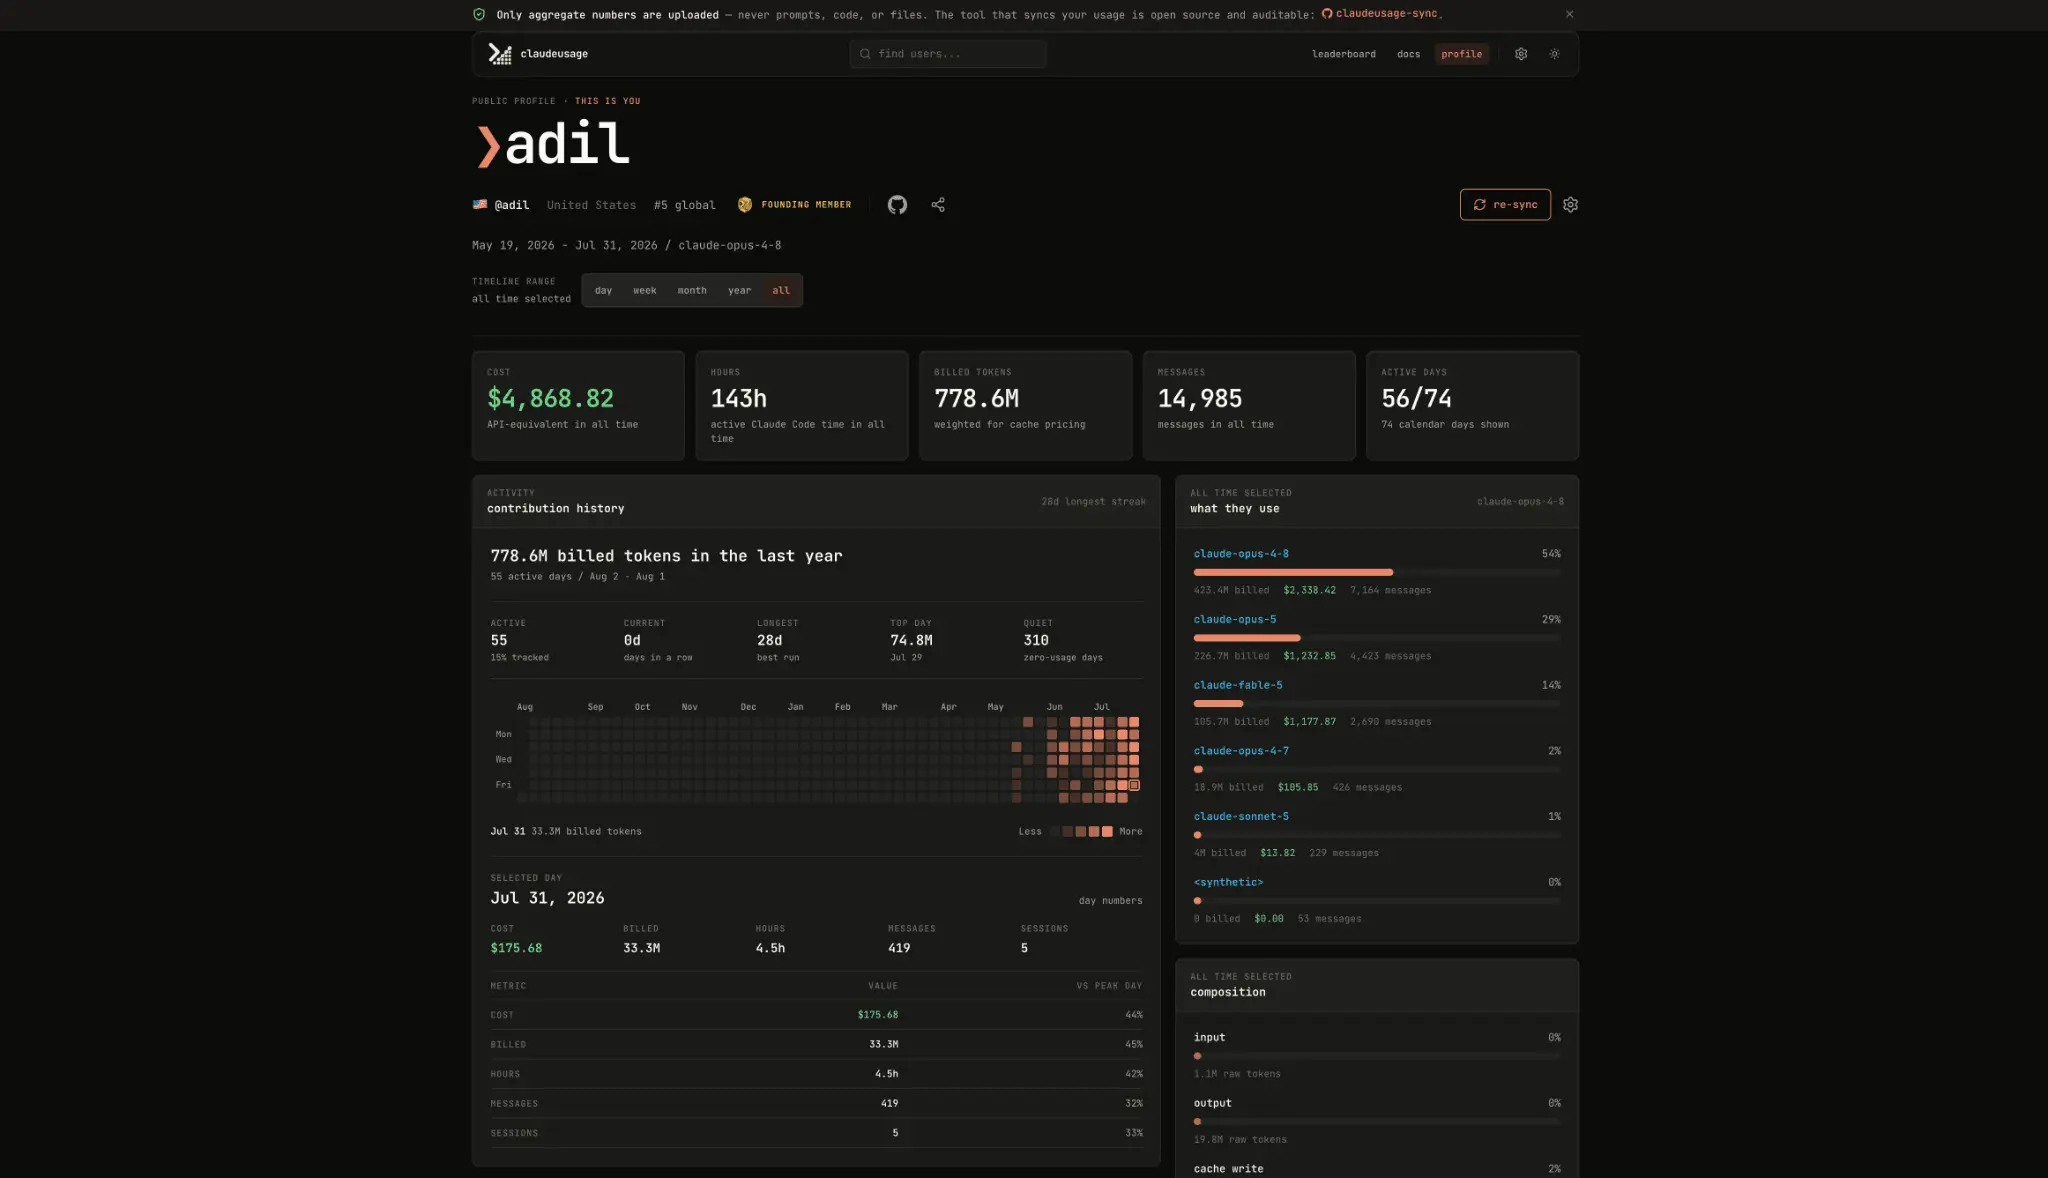Click the re-sync button
This screenshot has width=2048, height=1178.
tap(1505, 204)
